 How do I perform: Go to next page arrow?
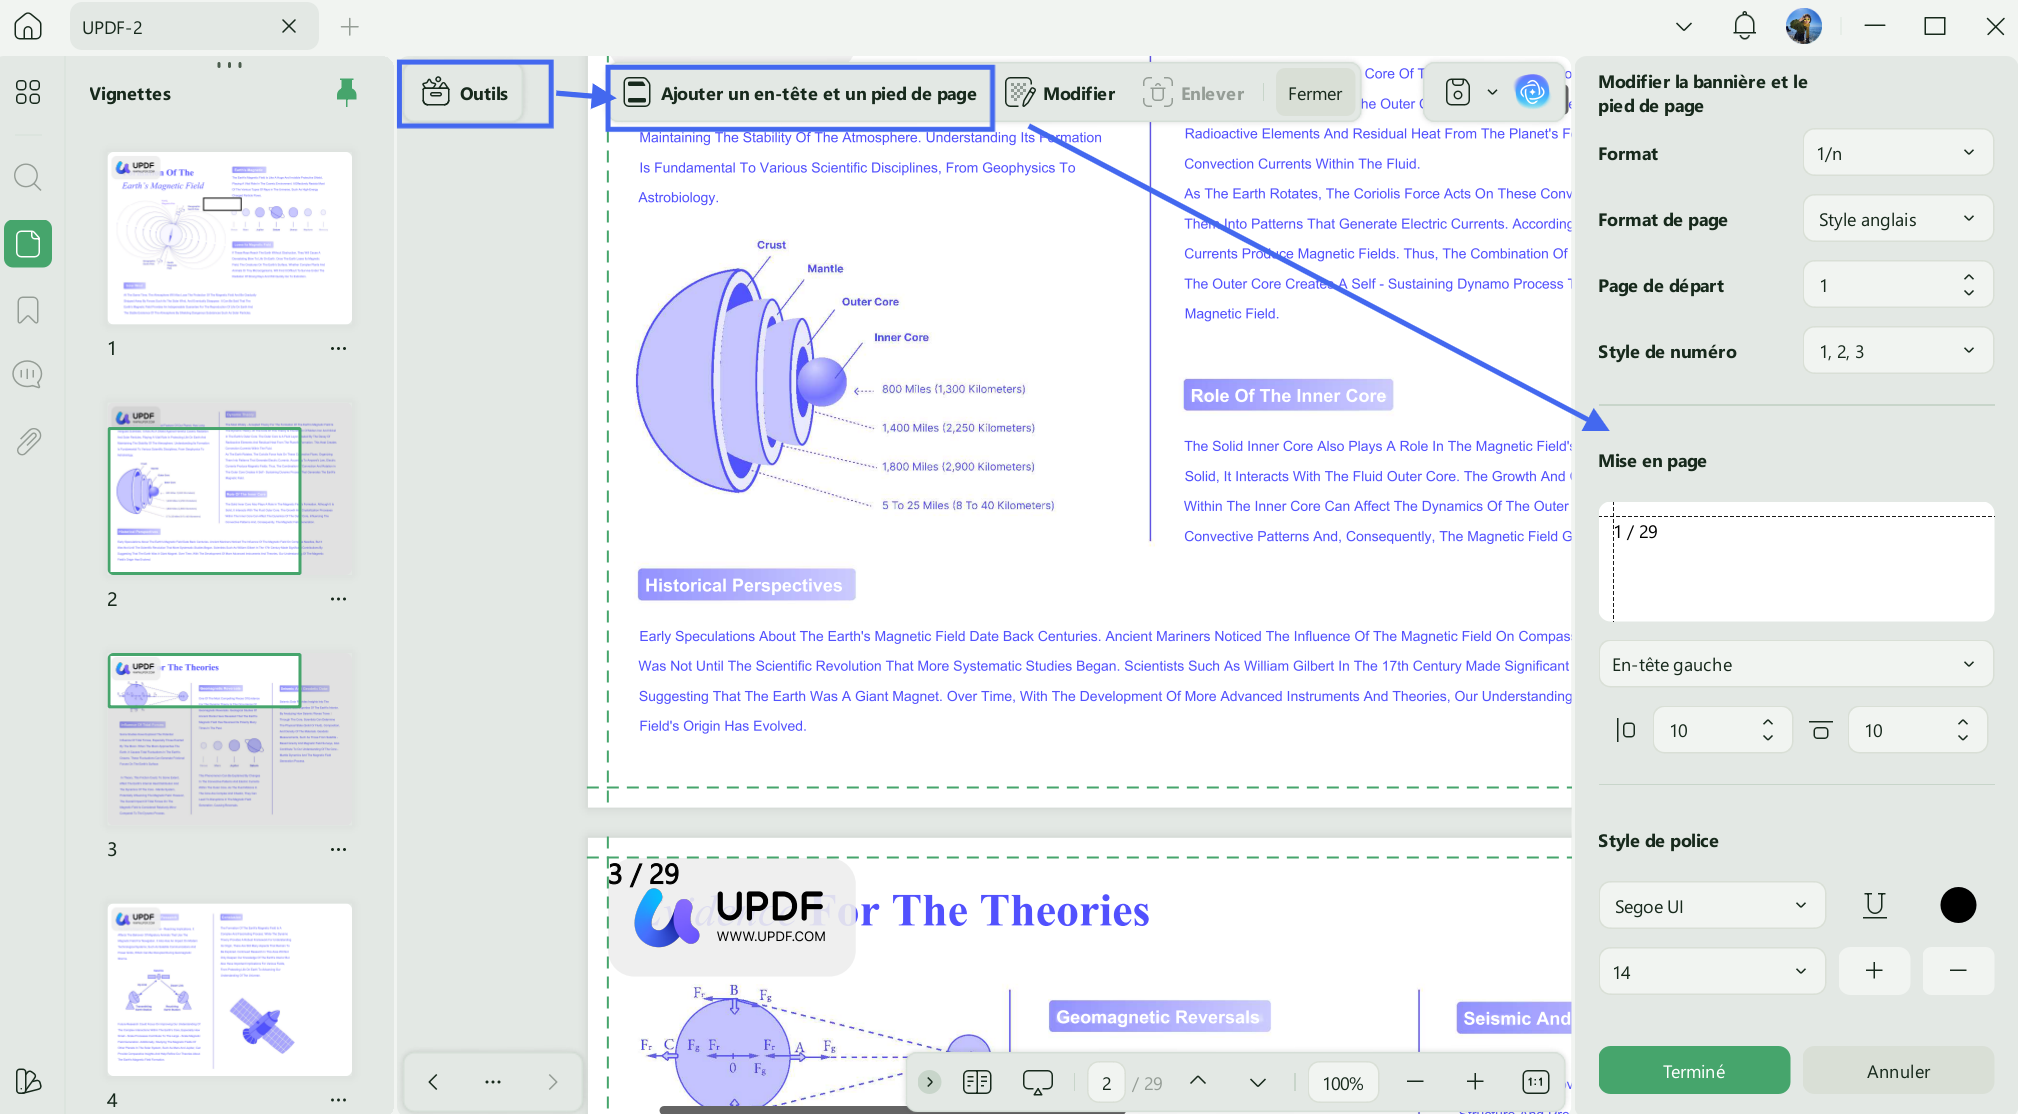point(1257,1082)
